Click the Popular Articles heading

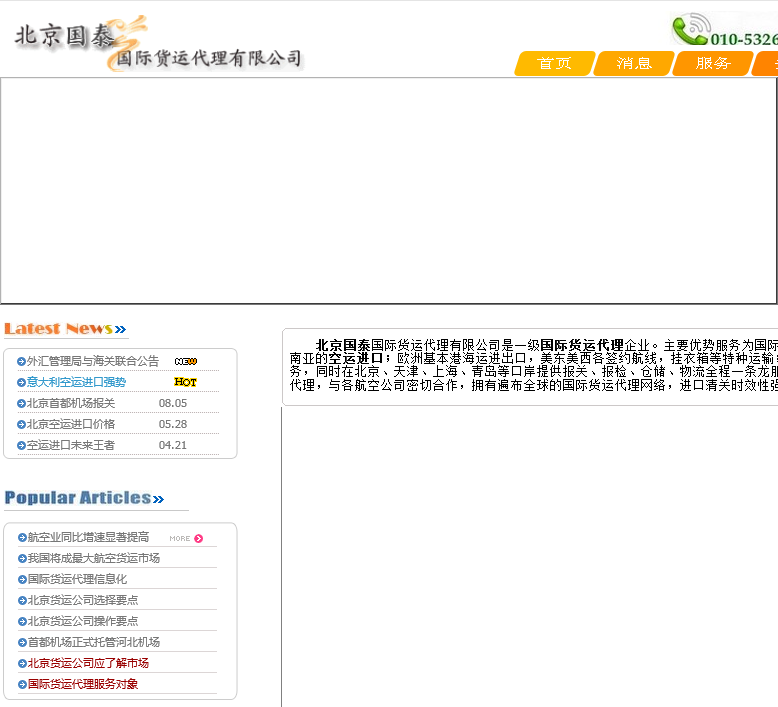pyautogui.click(x=77, y=498)
